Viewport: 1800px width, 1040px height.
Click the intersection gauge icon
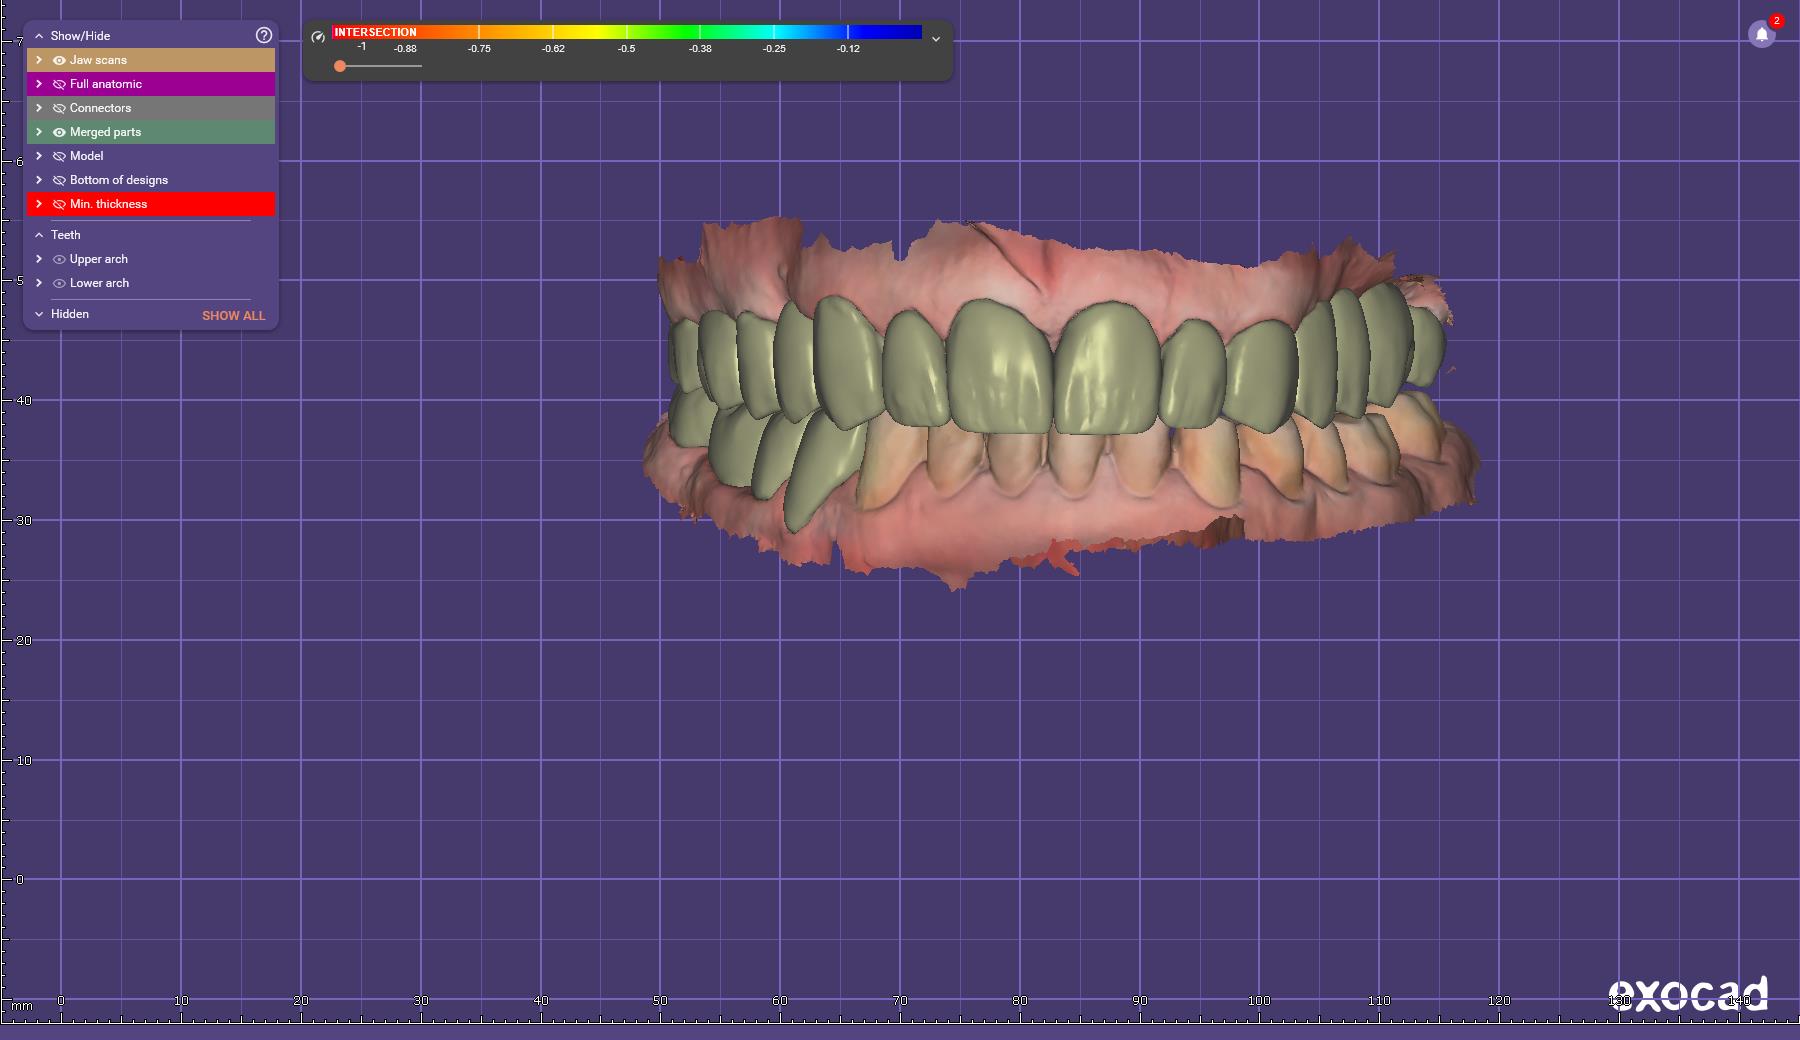[x=318, y=37]
